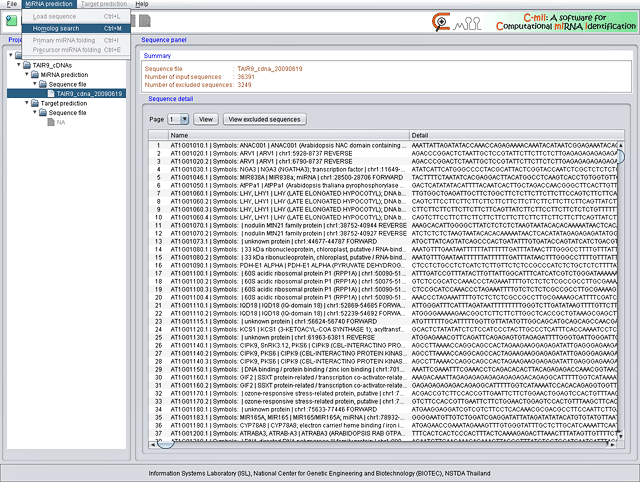Click the file icon of TAIR9_cdna_20090619
This screenshot has width=640, height=482.
pos(51,93)
